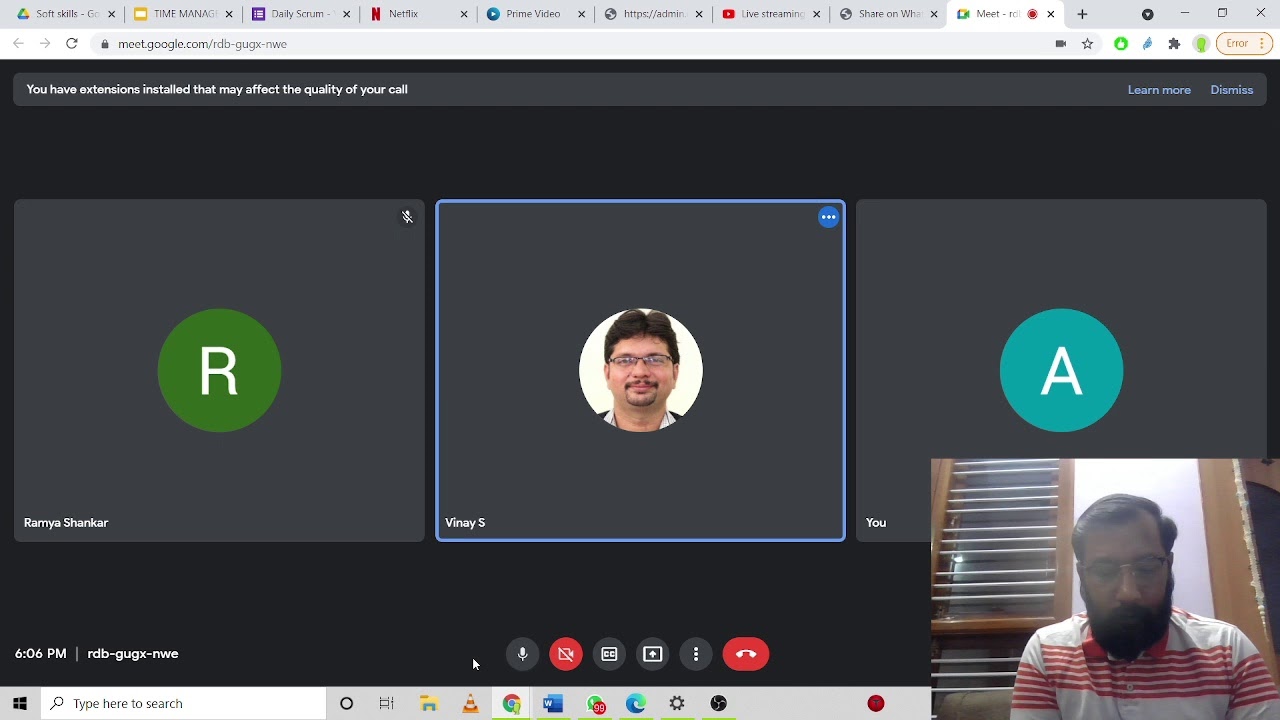Switch to the TIME MANAGE browser tab
The height and width of the screenshot is (720, 1280).
185,14
